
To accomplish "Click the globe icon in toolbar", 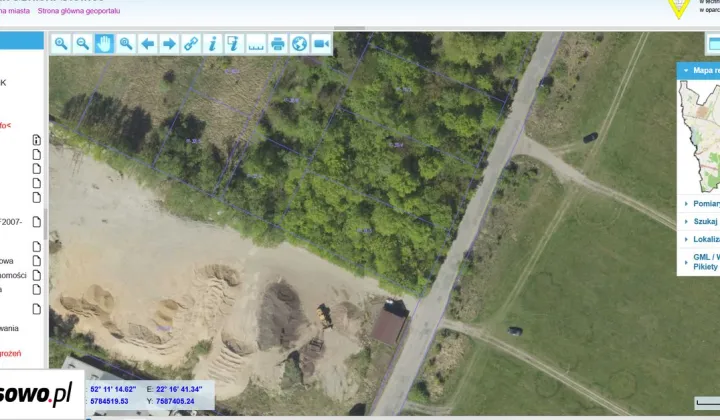I will pos(299,44).
